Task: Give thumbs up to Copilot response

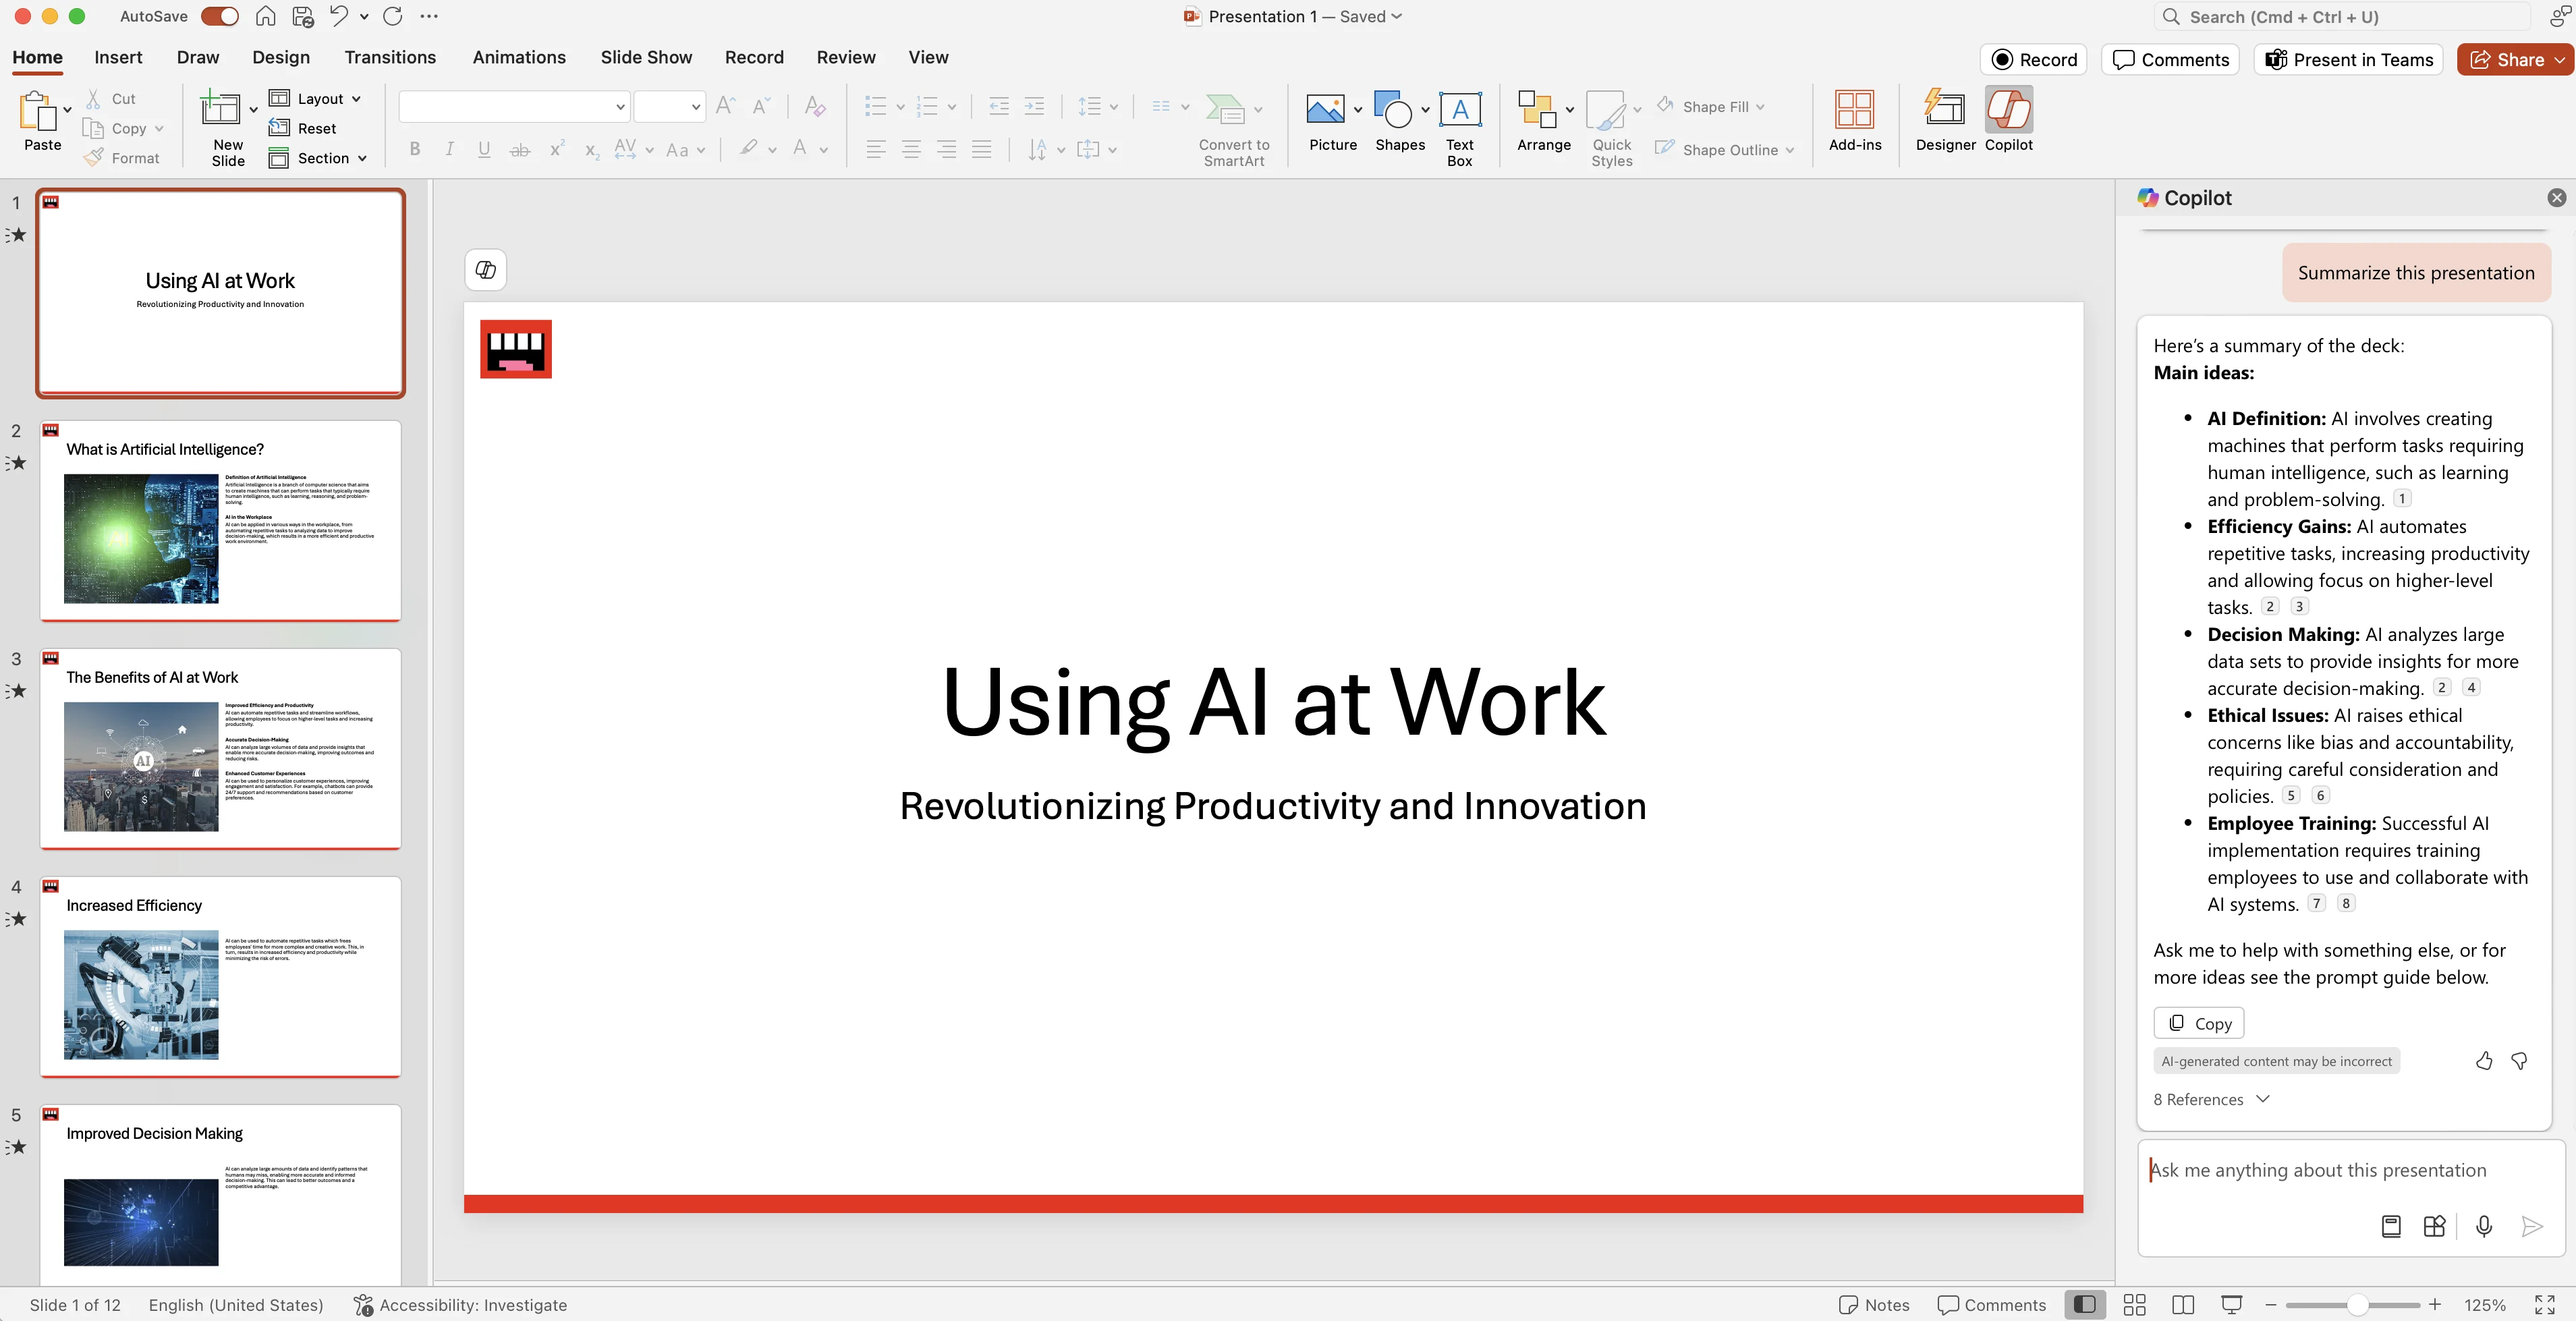Action: 2484,1061
